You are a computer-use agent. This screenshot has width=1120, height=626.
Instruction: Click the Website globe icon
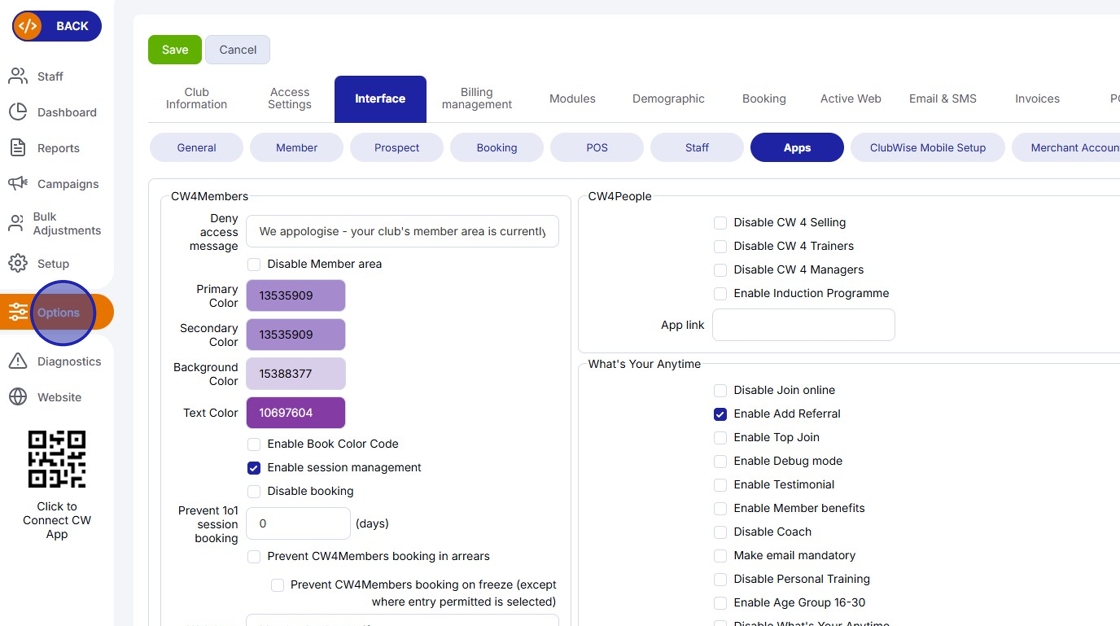point(18,397)
